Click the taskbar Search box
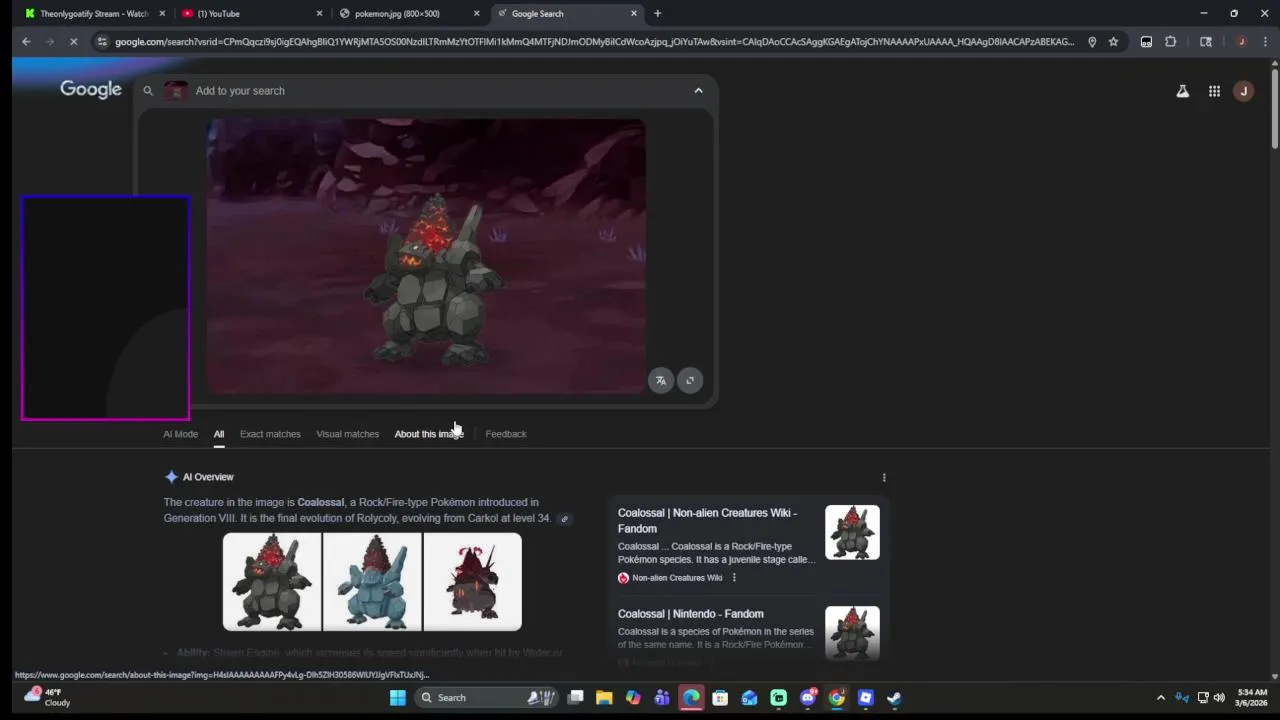The width and height of the screenshot is (1280, 720). (x=487, y=698)
